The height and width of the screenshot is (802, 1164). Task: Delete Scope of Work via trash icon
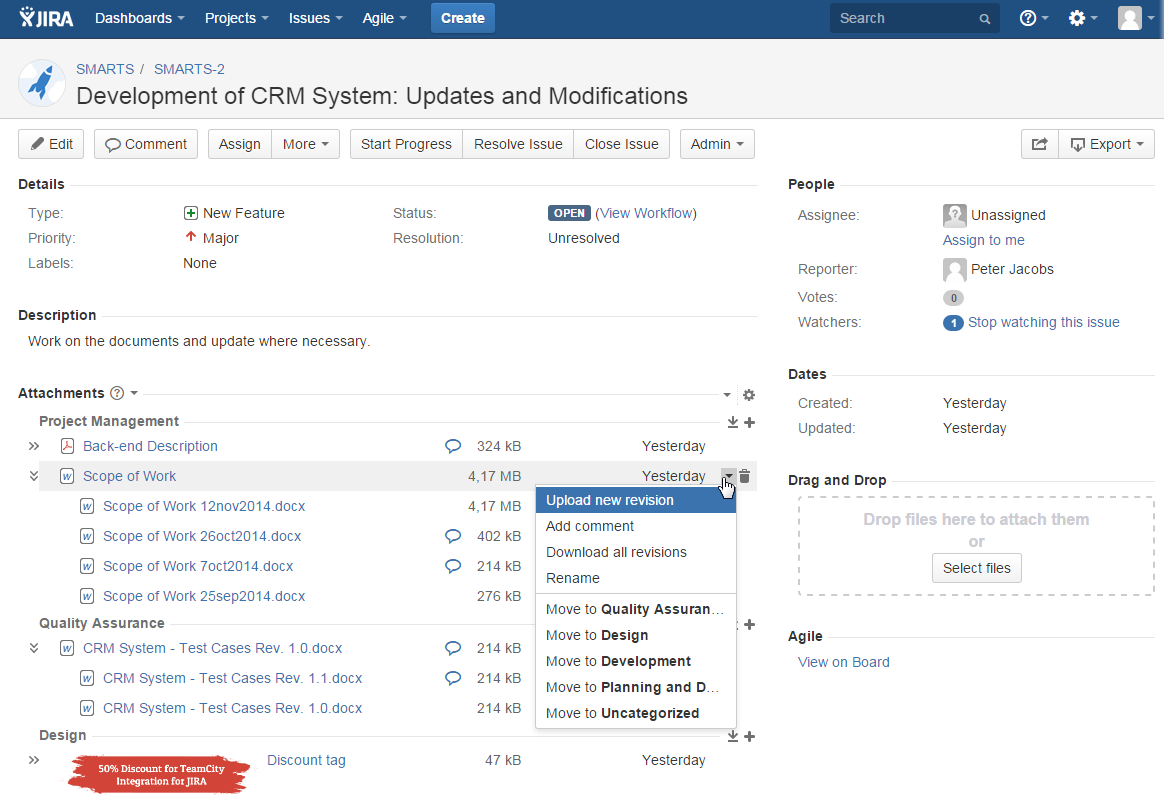(x=745, y=476)
